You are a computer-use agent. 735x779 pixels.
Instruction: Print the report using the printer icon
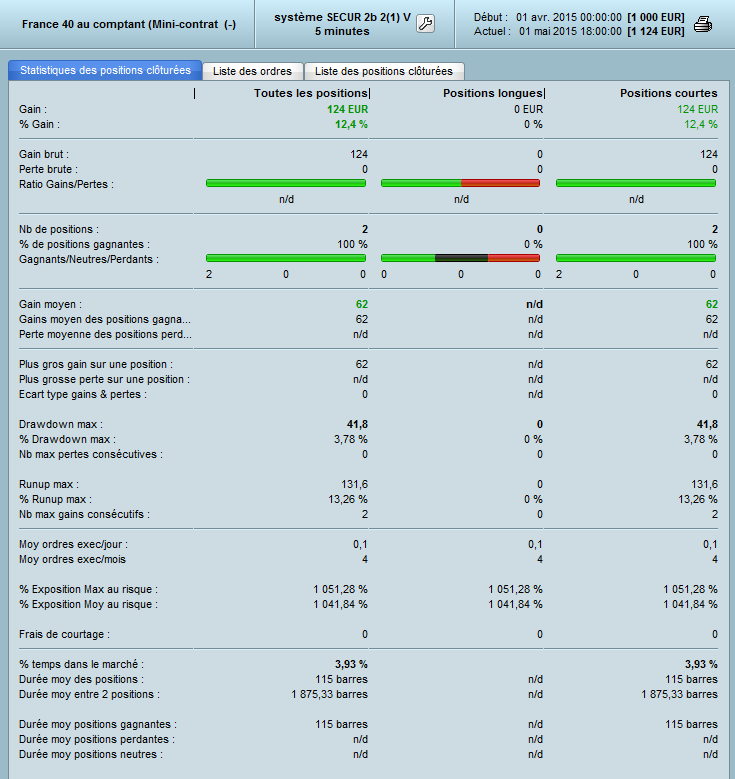[x=703, y=24]
